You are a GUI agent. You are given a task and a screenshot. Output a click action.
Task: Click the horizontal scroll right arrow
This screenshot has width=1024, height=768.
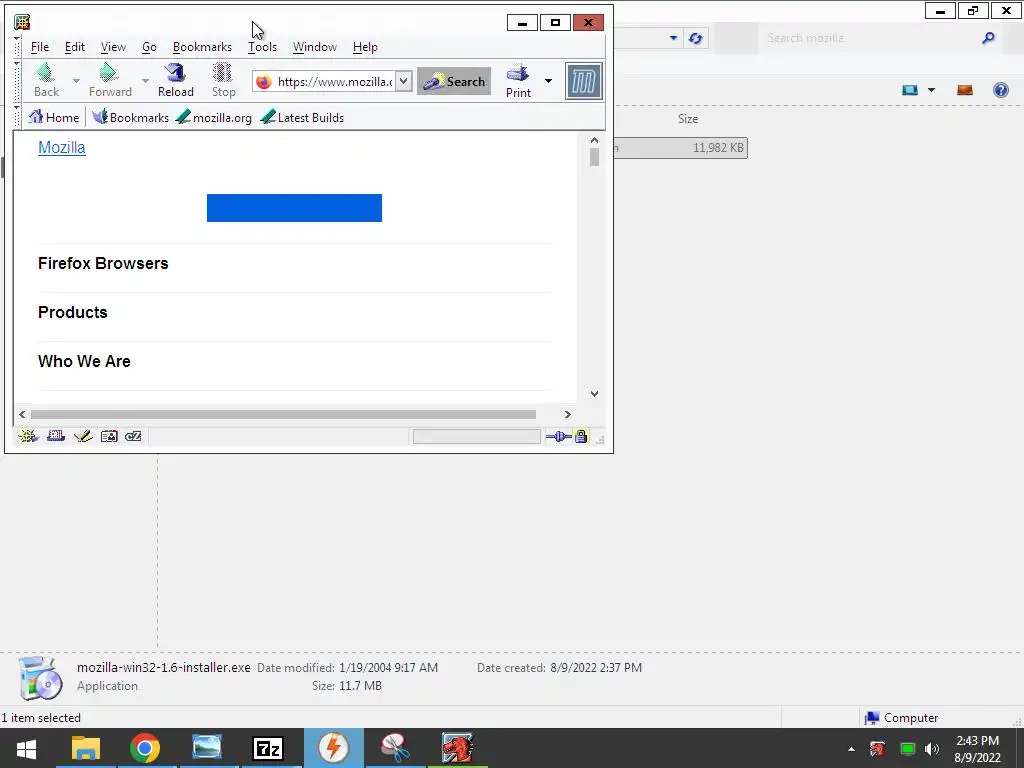pyautogui.click(x=568, y=415)
